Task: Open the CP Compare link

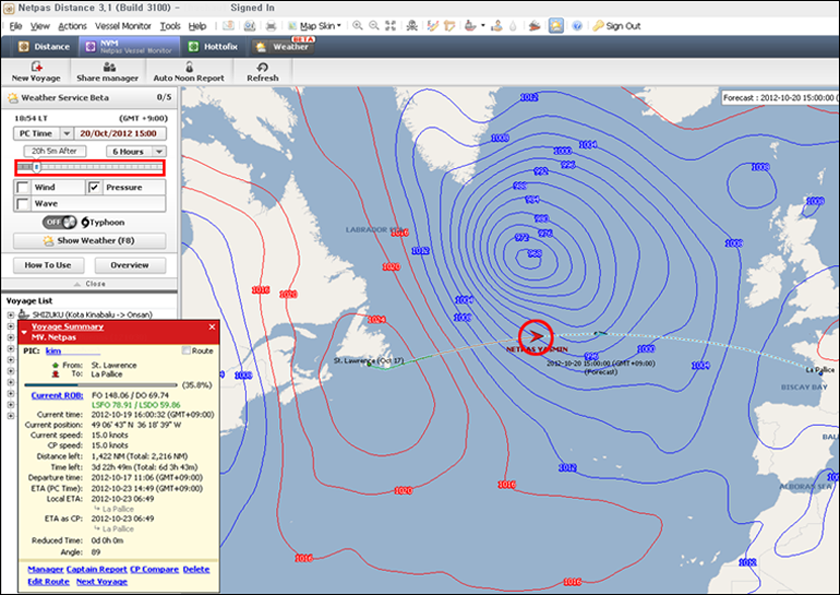Action: [x=154, y=569]
